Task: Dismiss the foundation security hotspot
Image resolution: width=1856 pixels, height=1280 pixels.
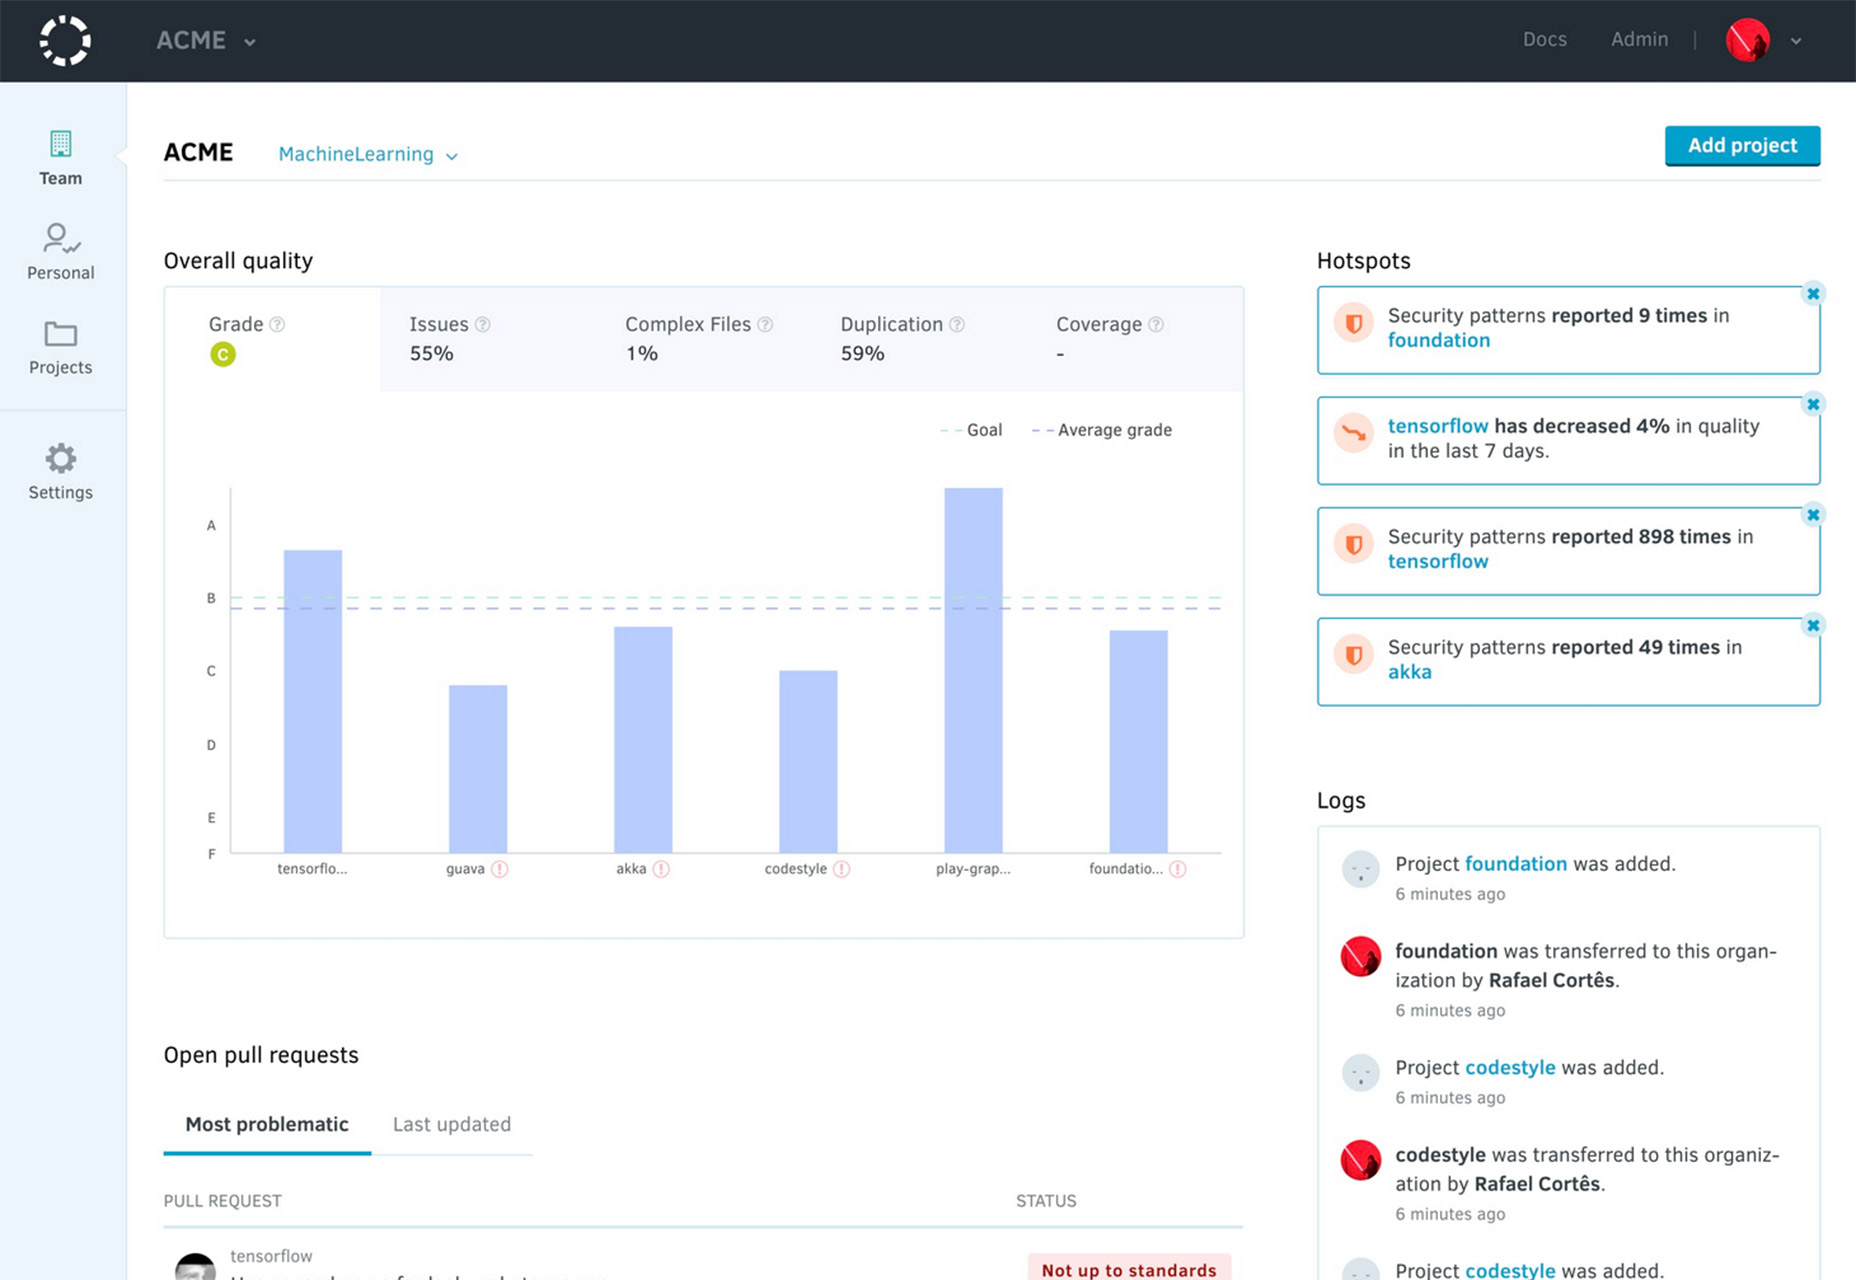Action: pos(1812,293)
